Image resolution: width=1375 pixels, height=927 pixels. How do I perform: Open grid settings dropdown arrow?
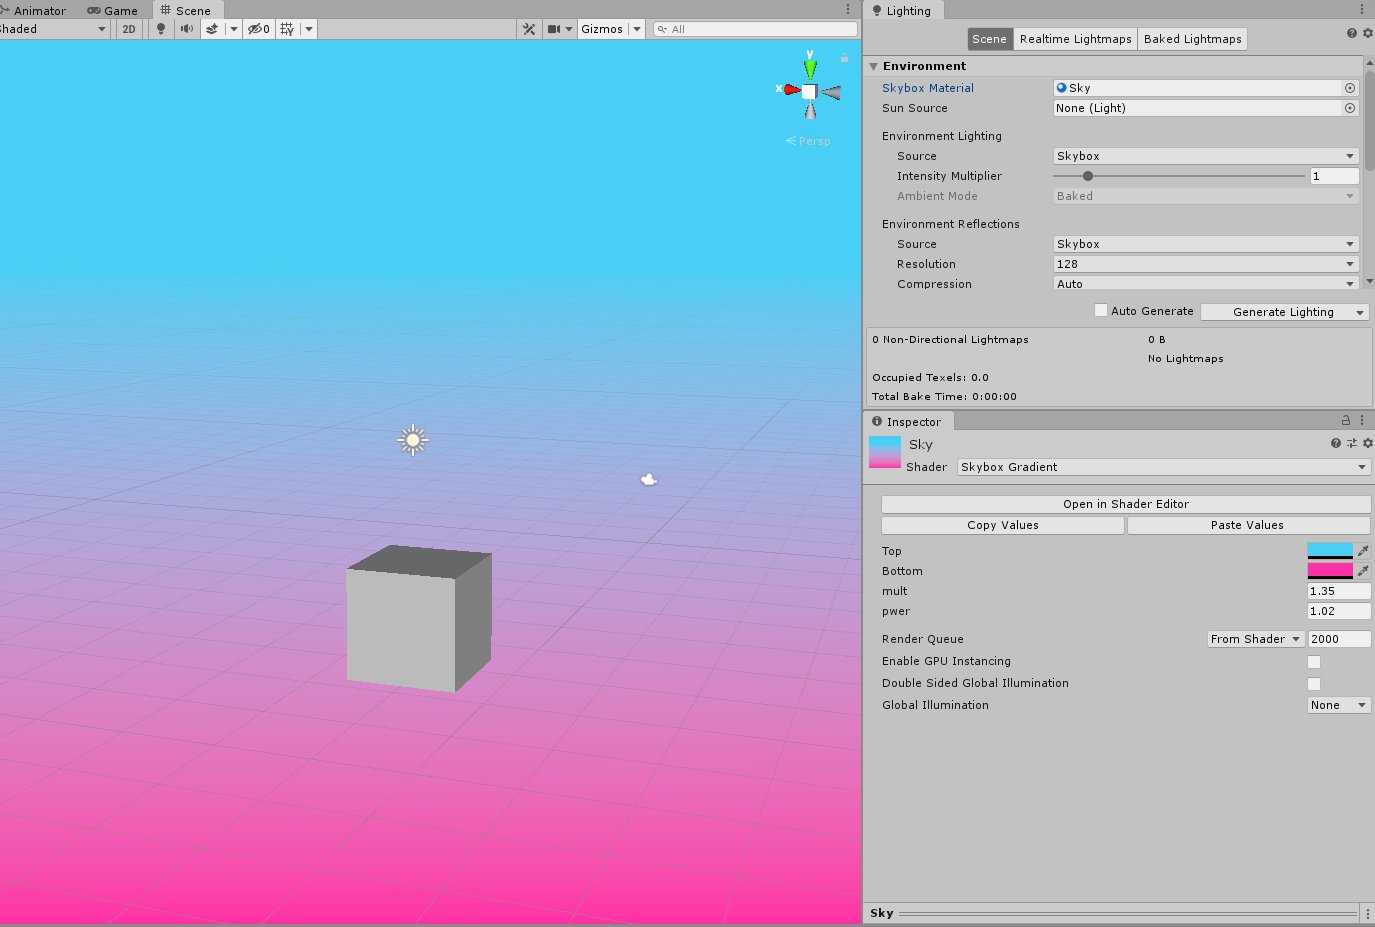click(309, 29)
